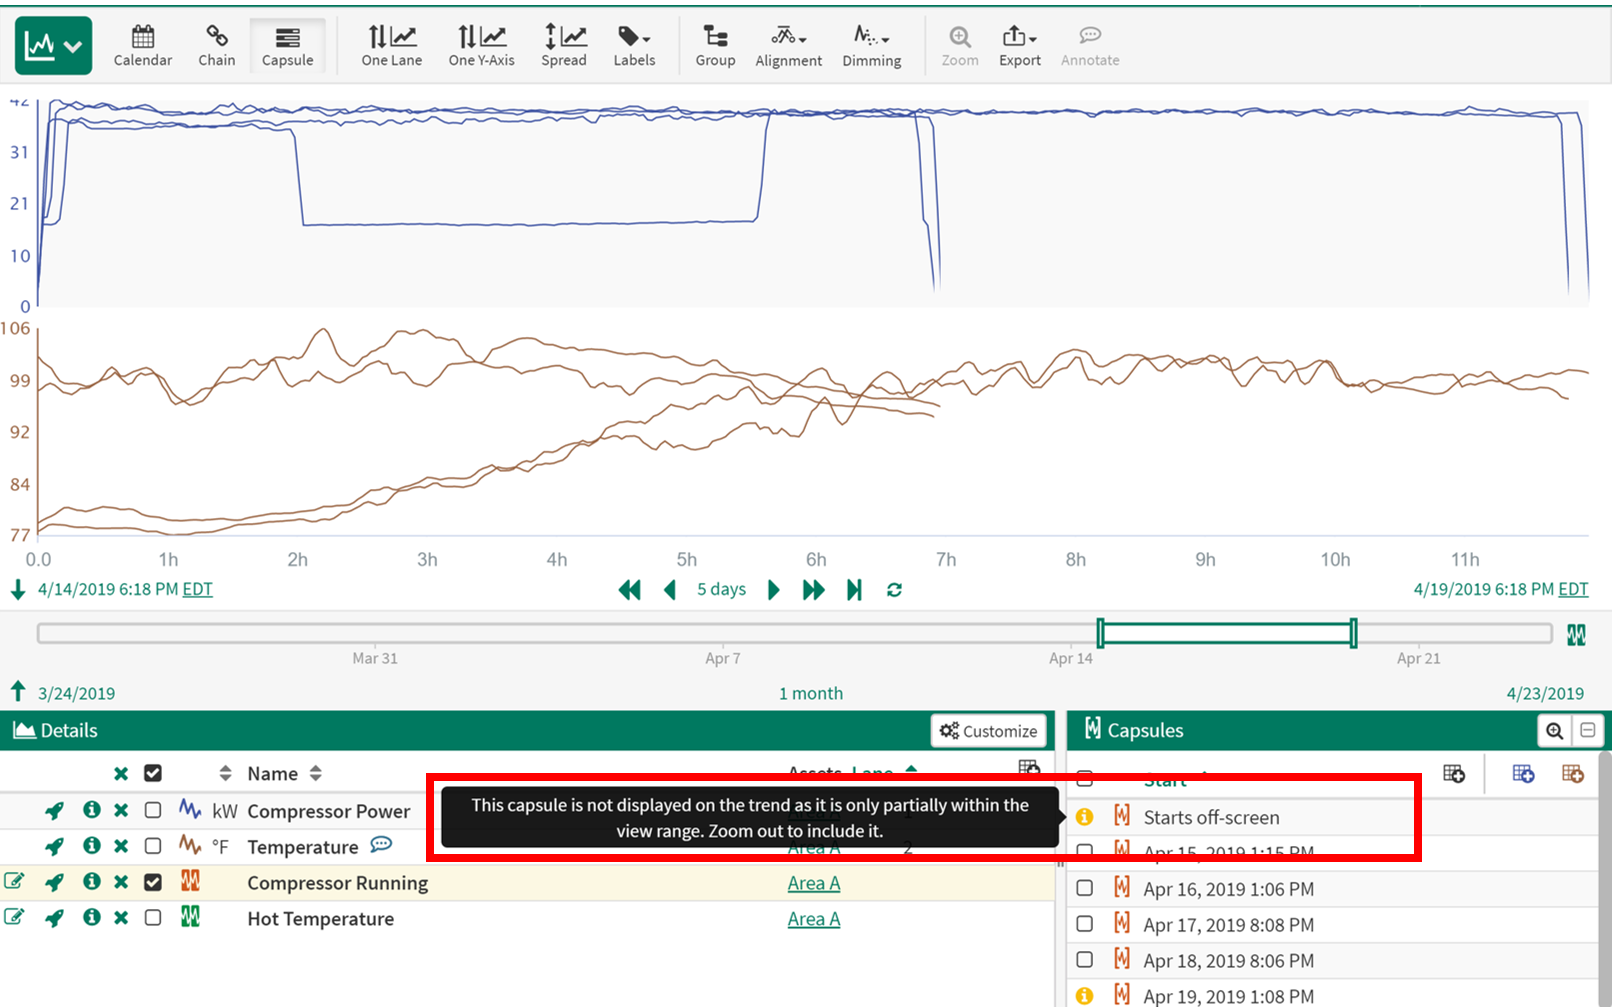
Task: Click the refresh icon beside time navigation
Action: click(x=894, y=590)
